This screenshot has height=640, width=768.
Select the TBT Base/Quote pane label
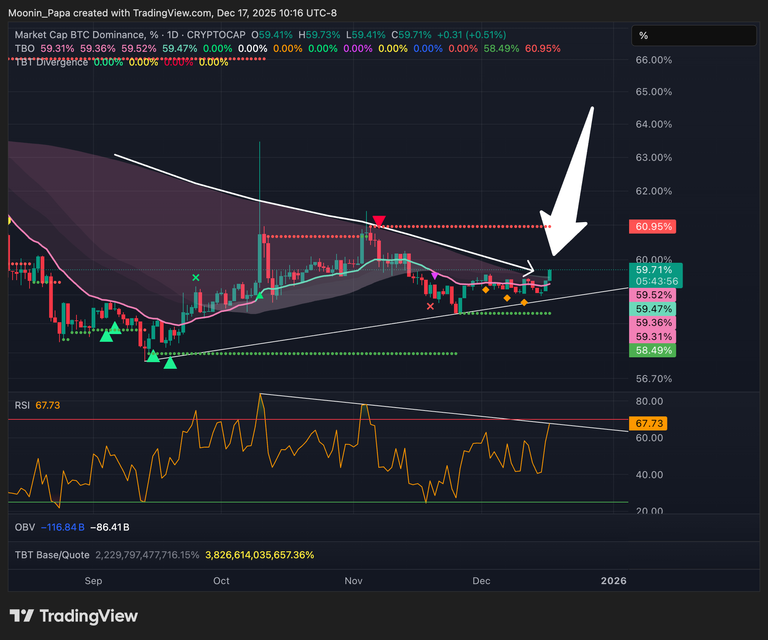[52, 554]
